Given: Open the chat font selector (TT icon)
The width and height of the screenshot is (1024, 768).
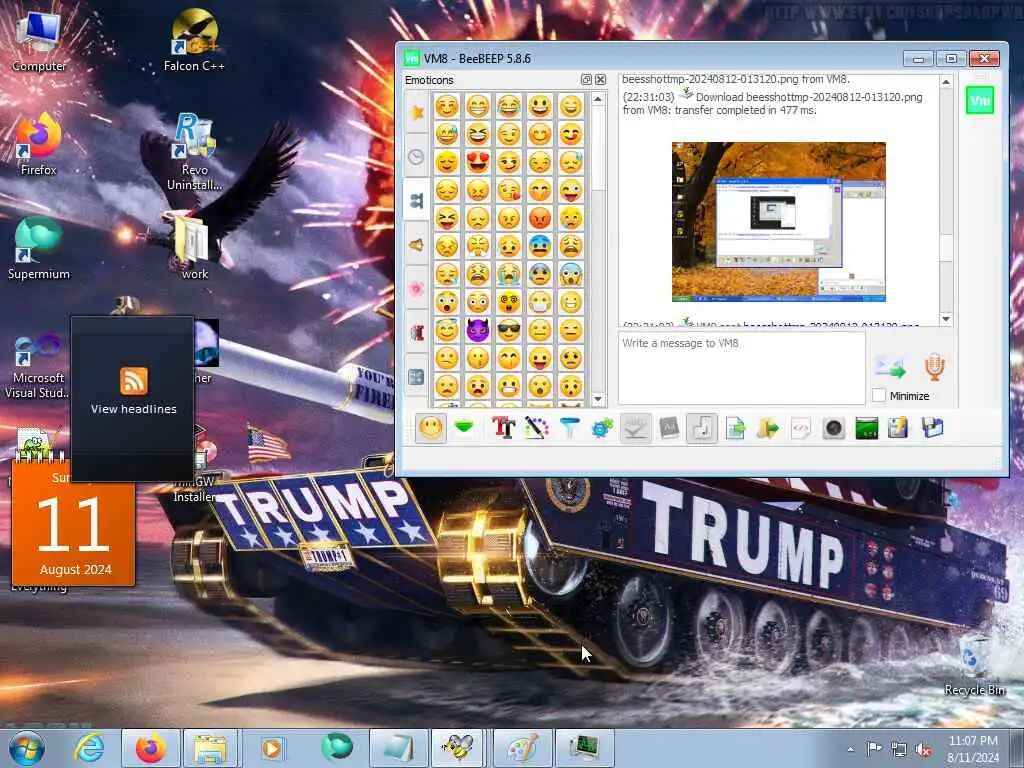Looking at the screenshot, I should pyautogui.click(x=504, y=428).
